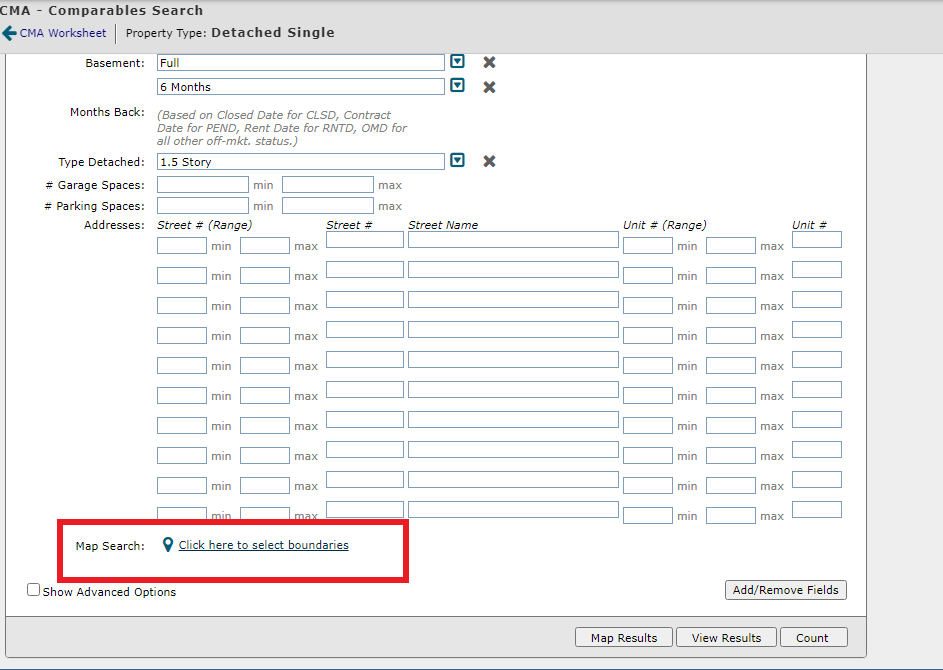Focus the Garage Spaces max field

[328, 185]
